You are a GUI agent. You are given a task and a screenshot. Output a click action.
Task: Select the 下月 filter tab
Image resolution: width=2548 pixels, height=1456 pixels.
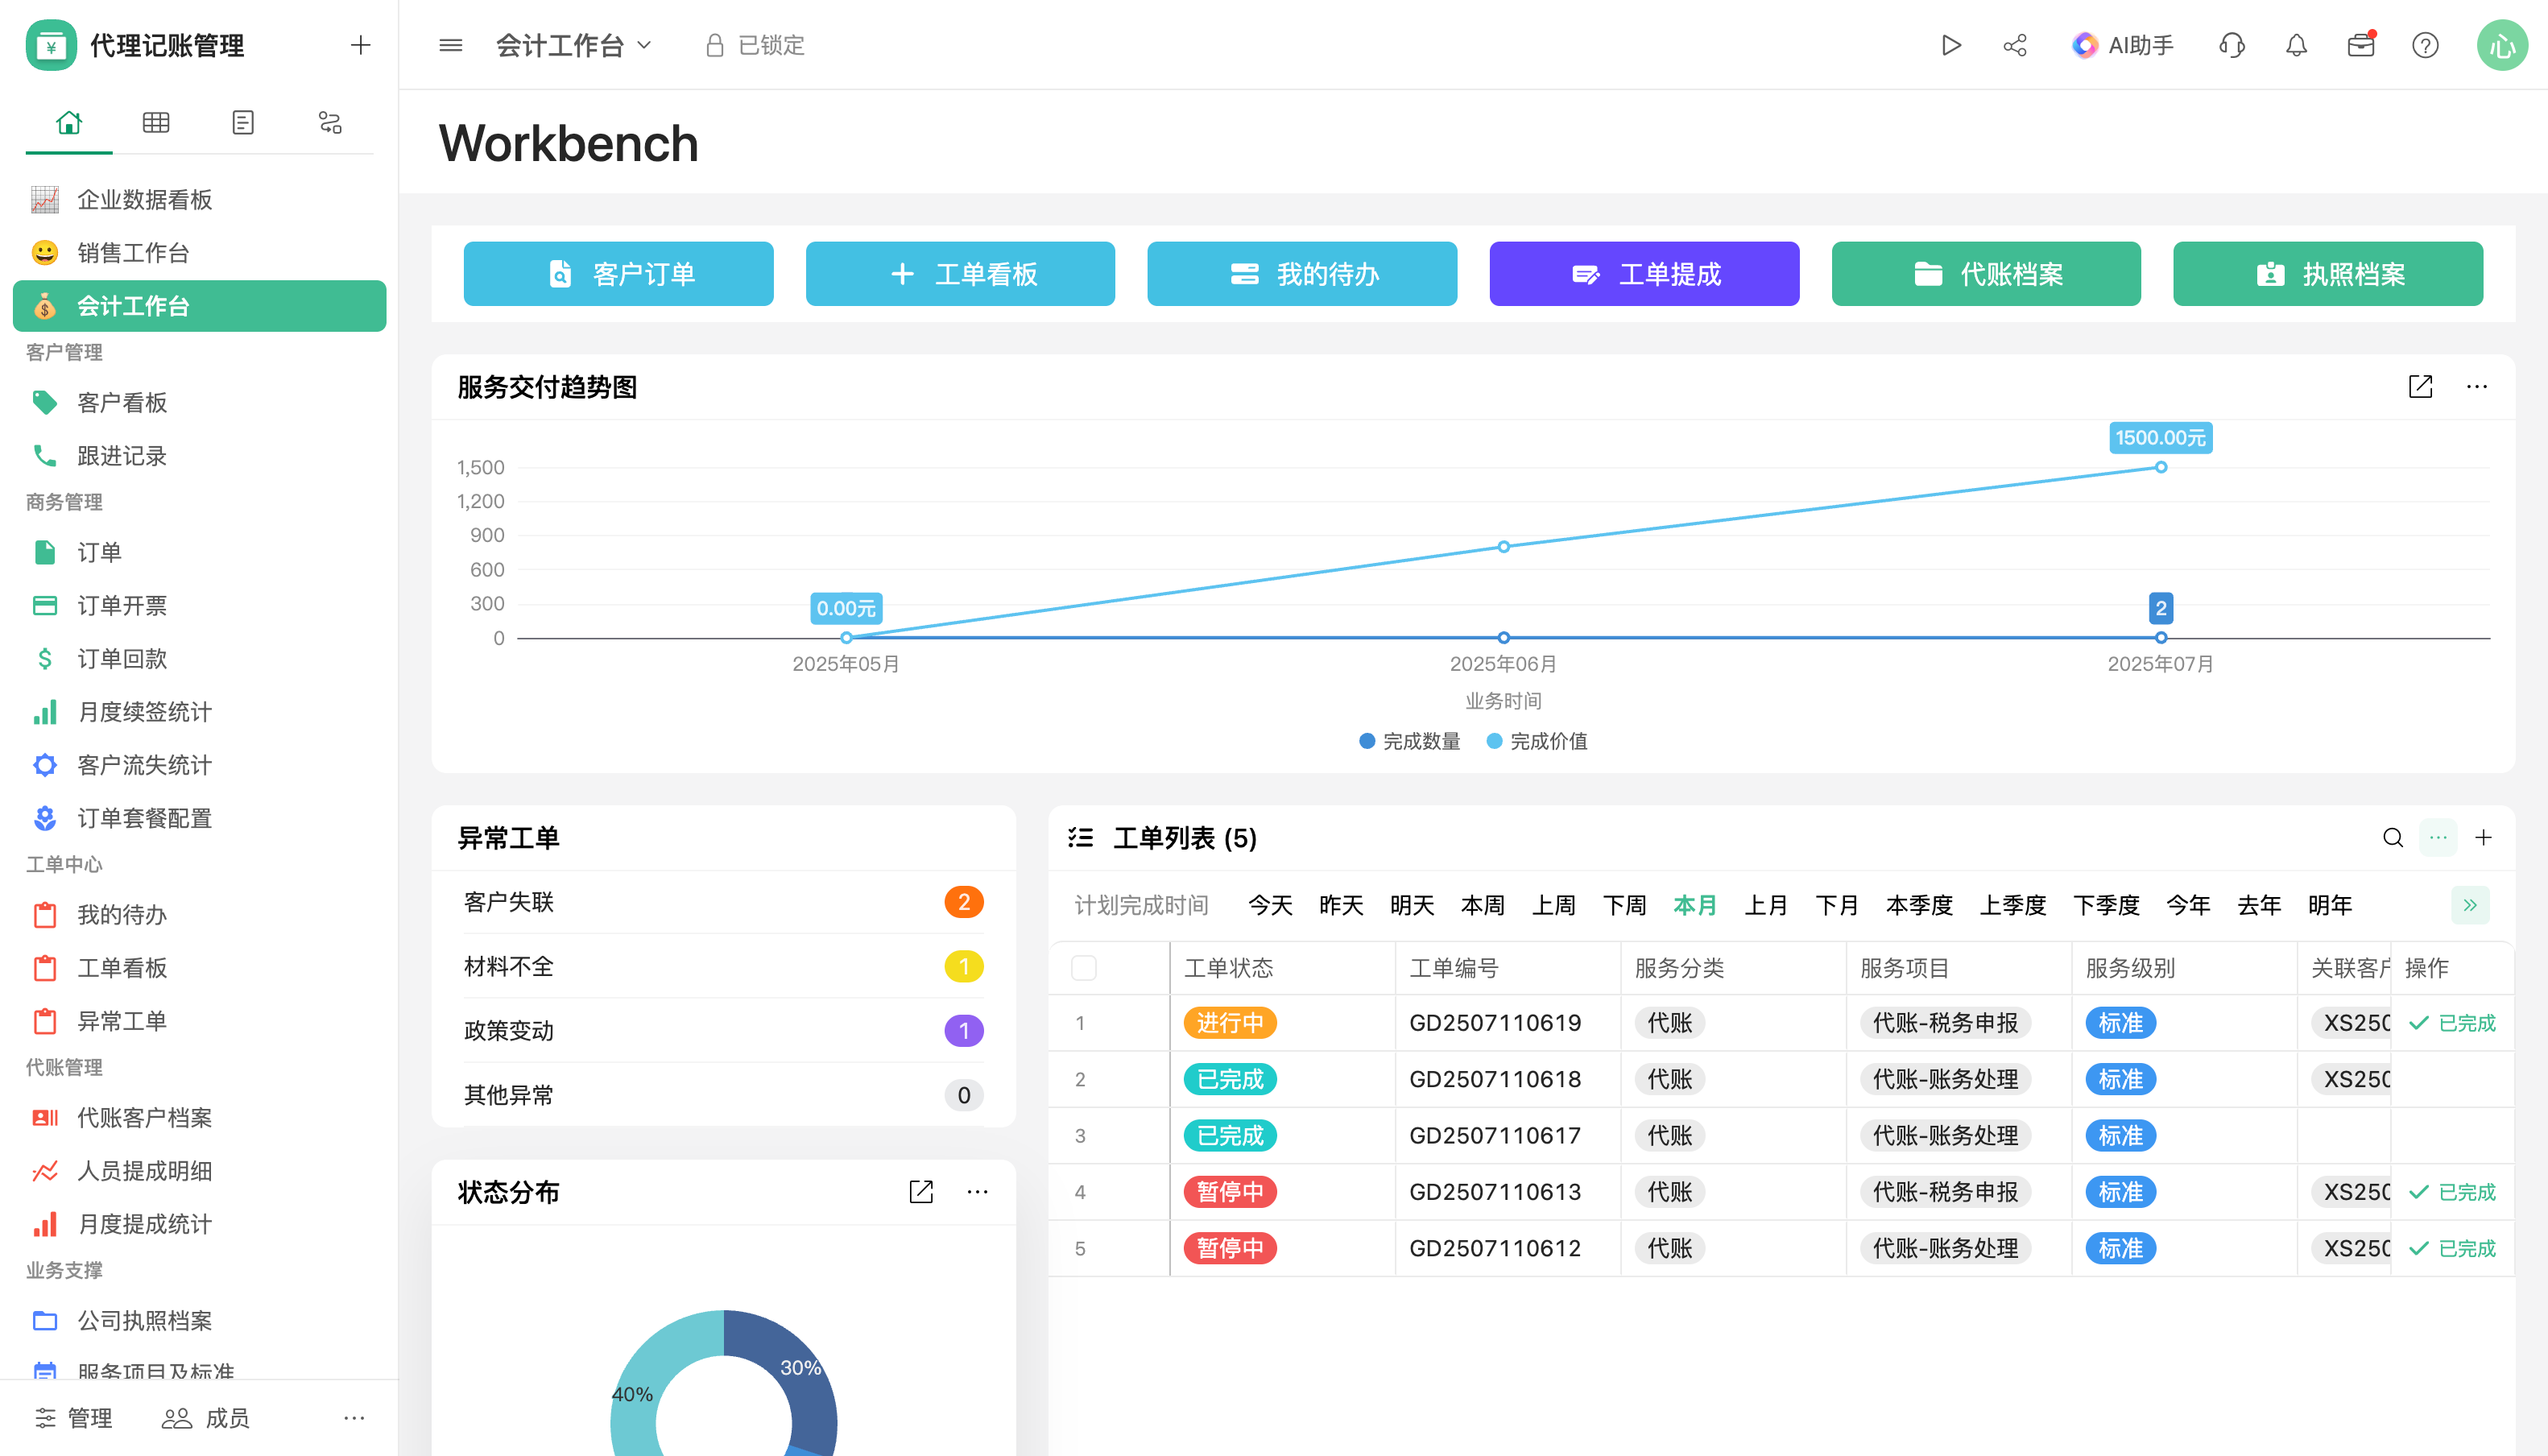[x=1836, y=905]
